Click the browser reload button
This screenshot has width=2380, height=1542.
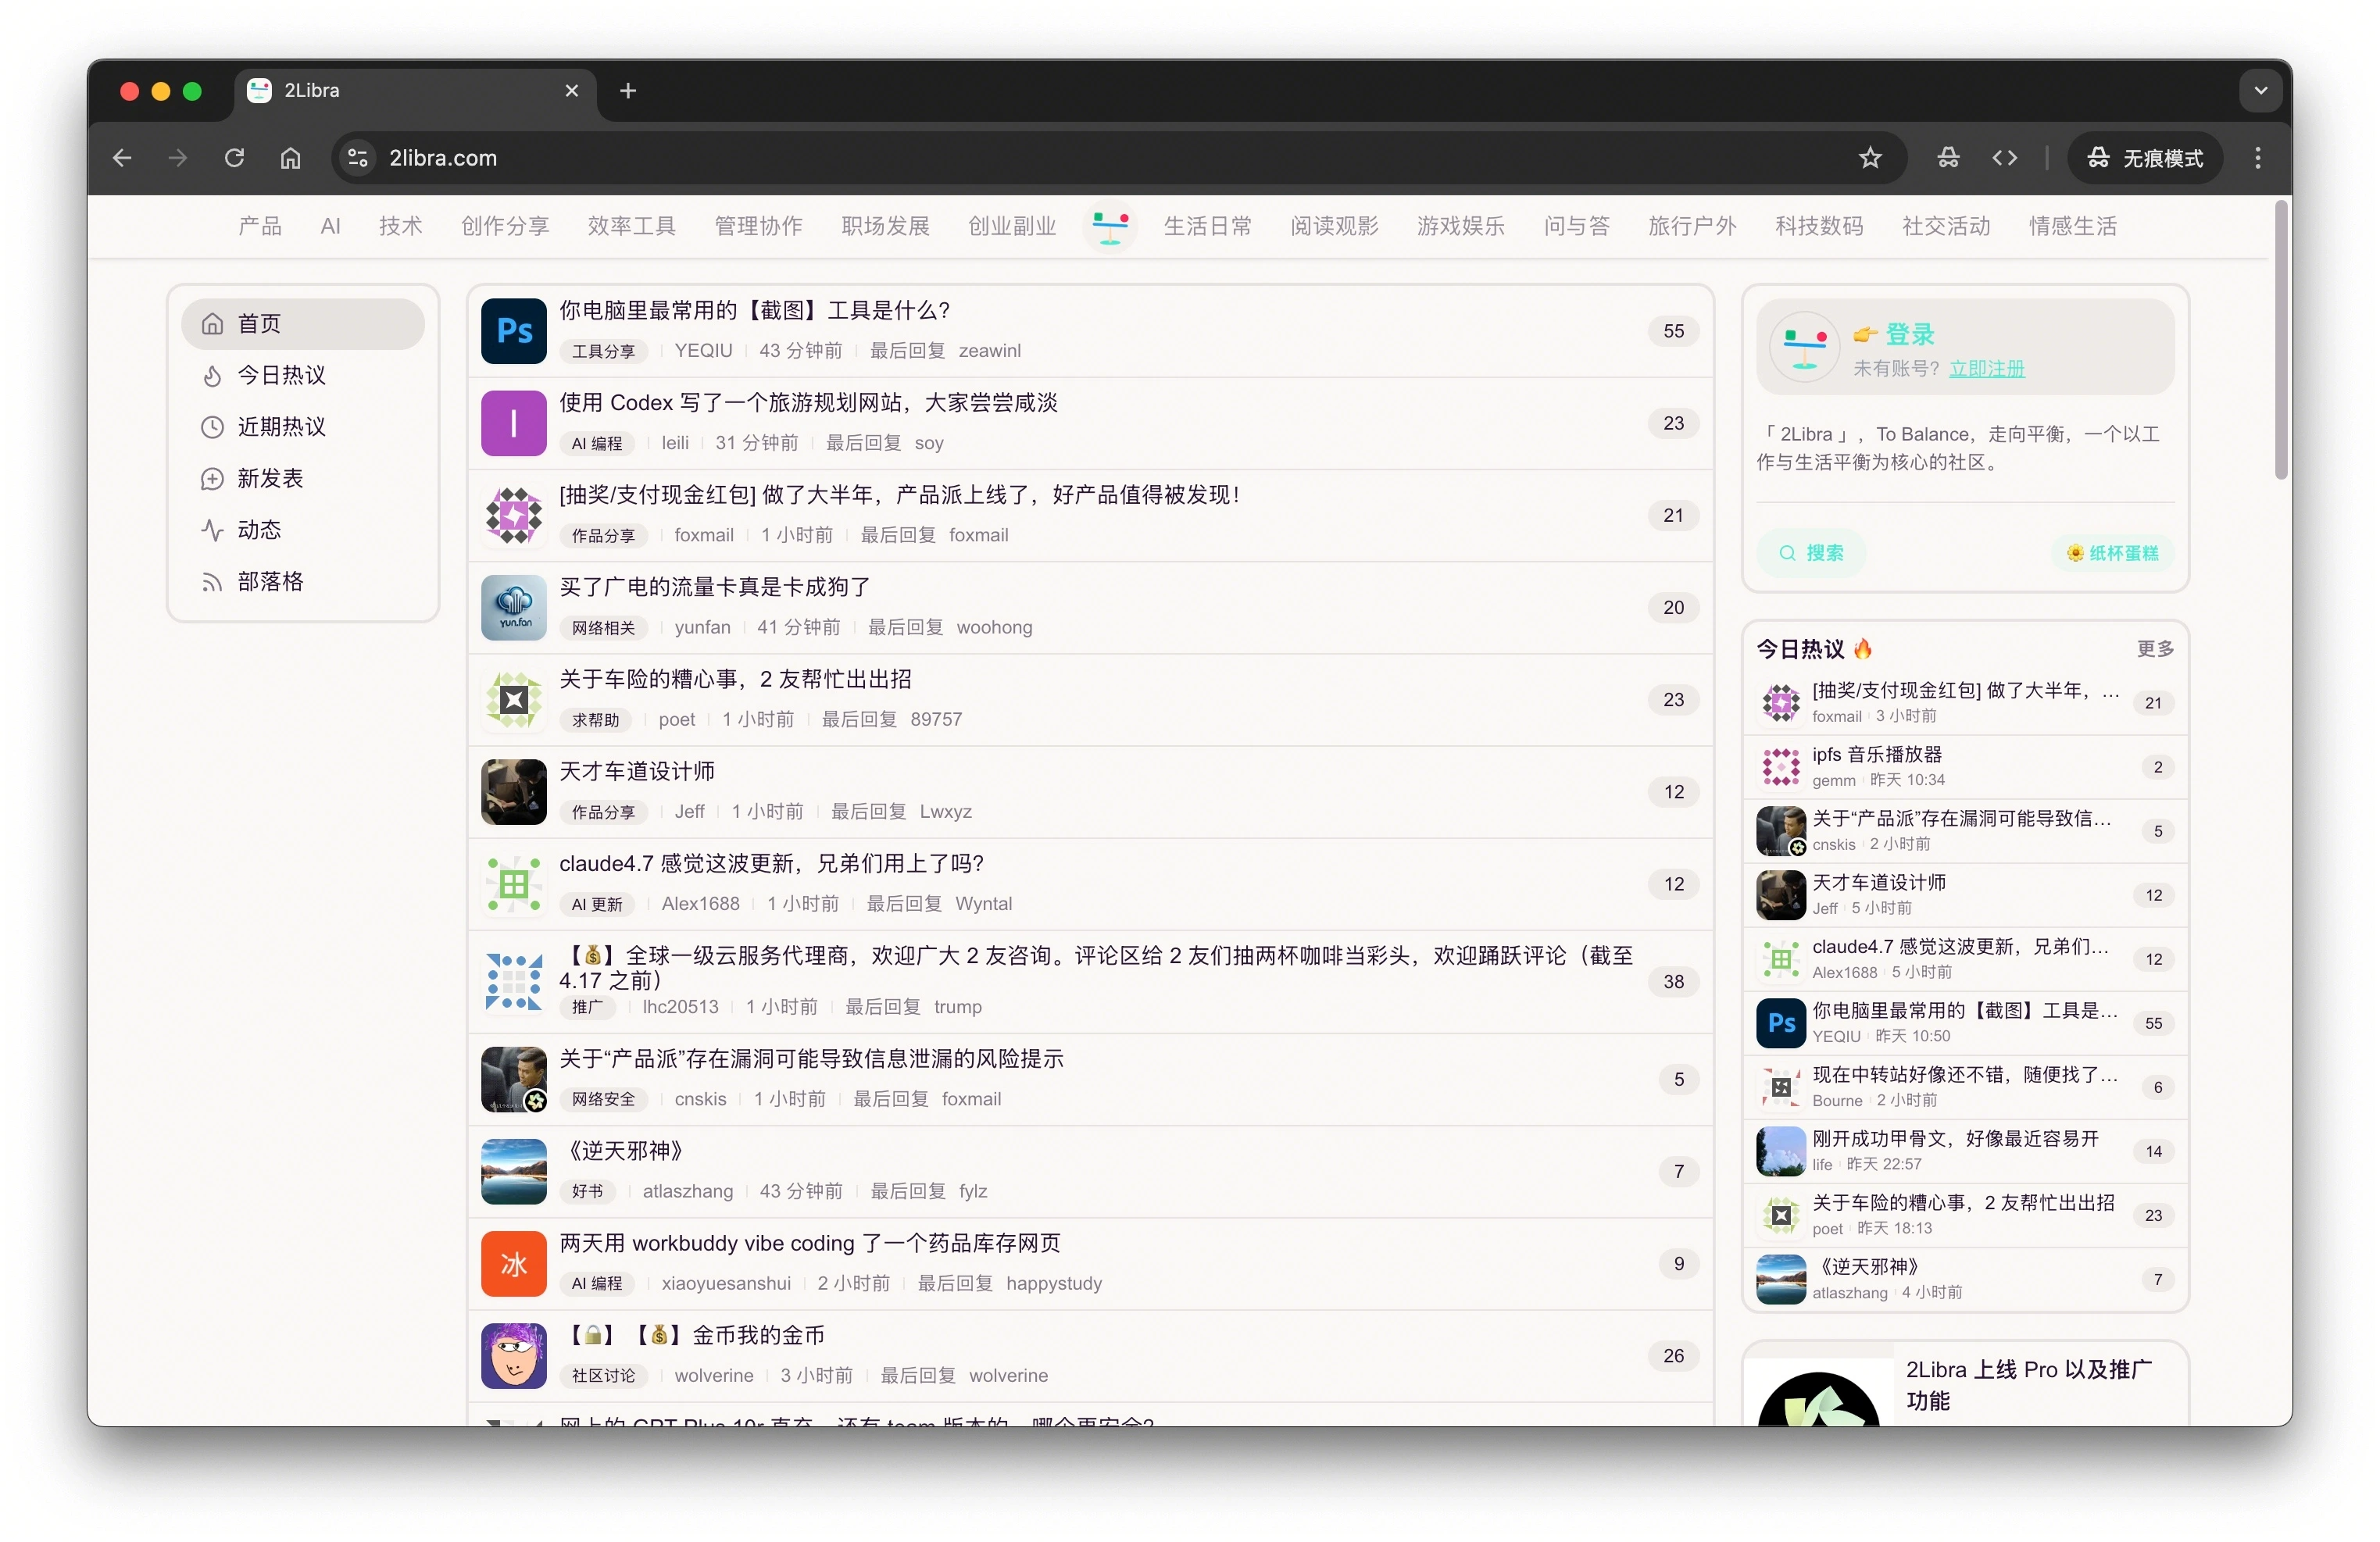click(x=234, y=158)
